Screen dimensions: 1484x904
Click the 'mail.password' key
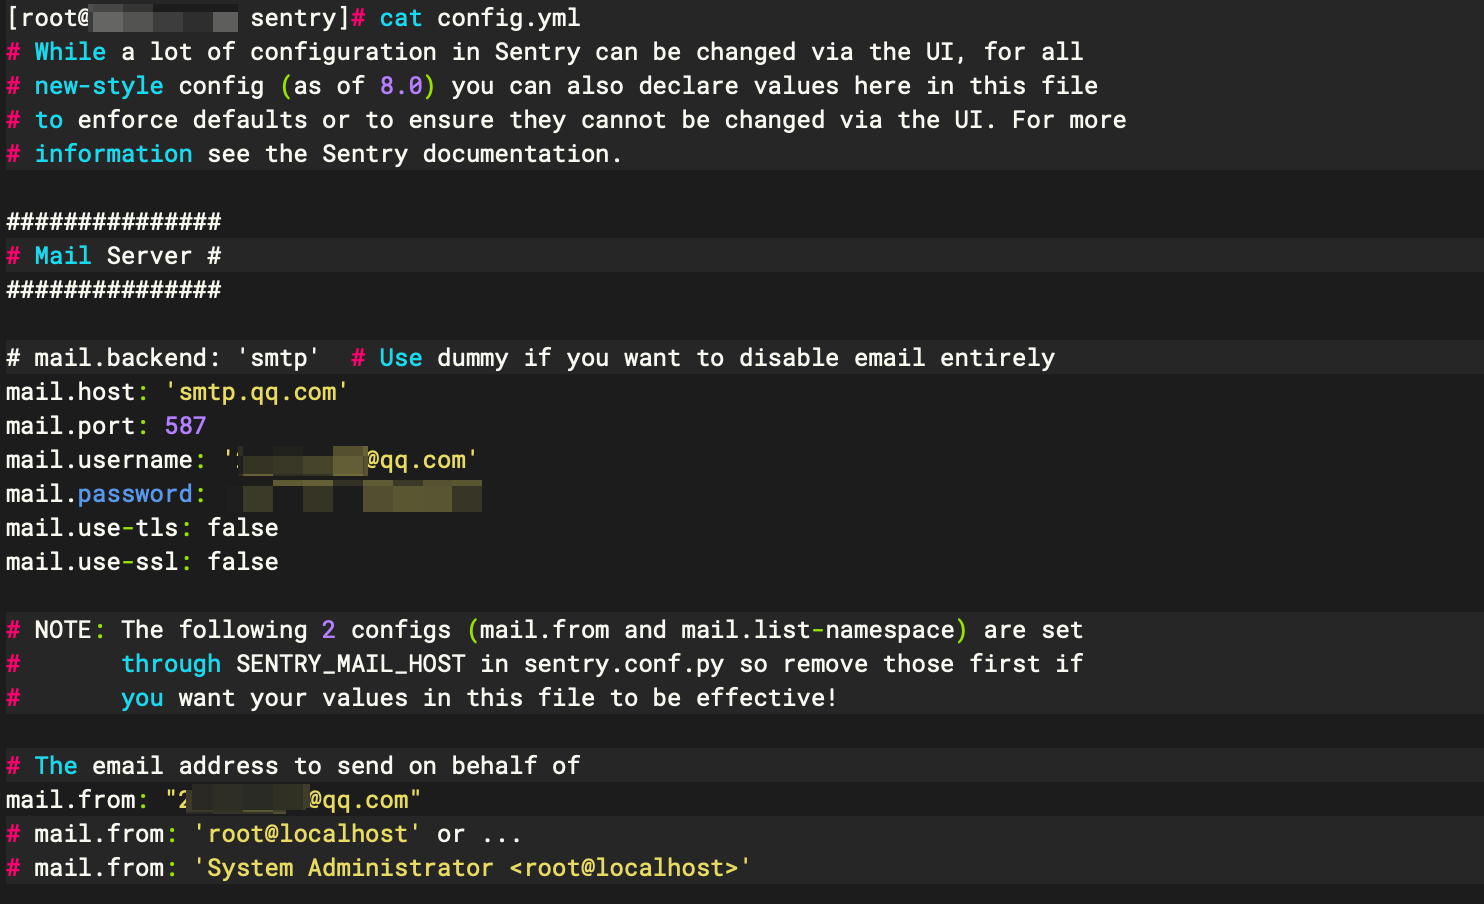(x=99, y=494)
